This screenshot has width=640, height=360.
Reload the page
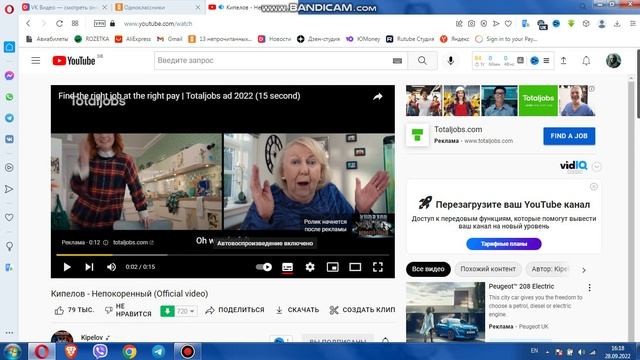pos(59,24)
